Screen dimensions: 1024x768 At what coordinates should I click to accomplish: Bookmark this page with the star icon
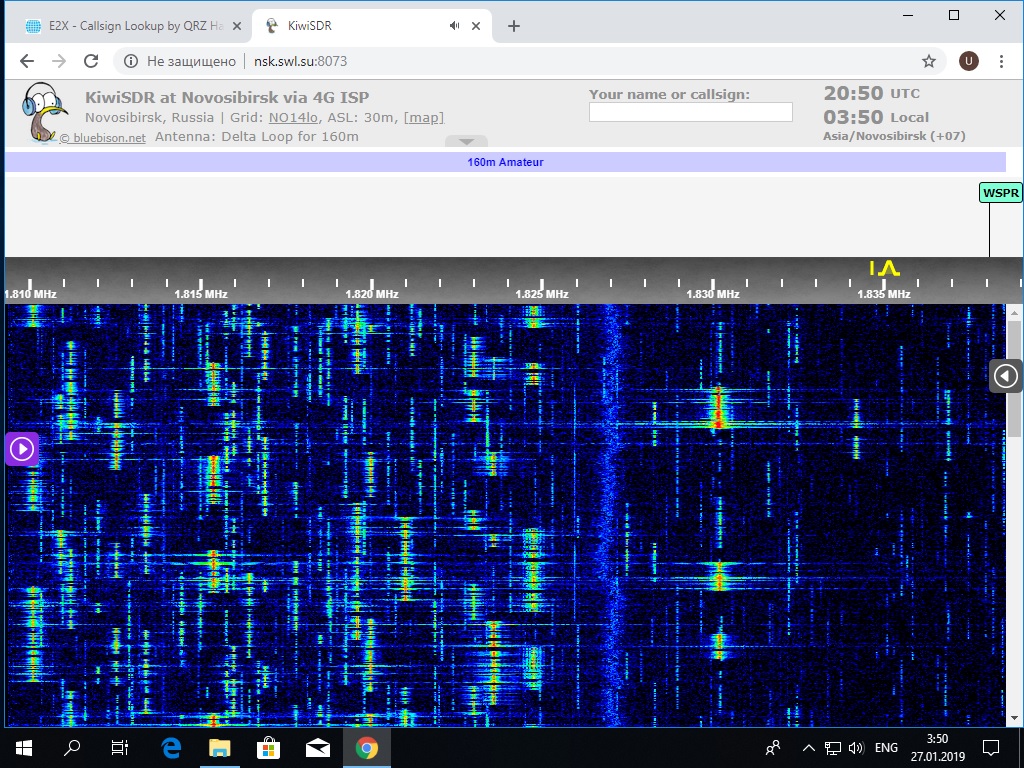pyautogui.click(x=928, y=61)
